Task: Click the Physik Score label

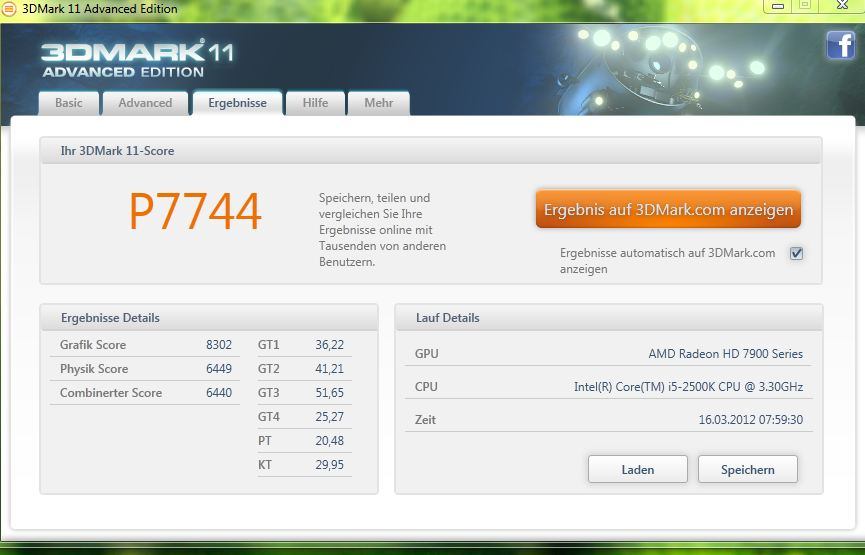Action: pyautogui.click(x=94, y=369)
